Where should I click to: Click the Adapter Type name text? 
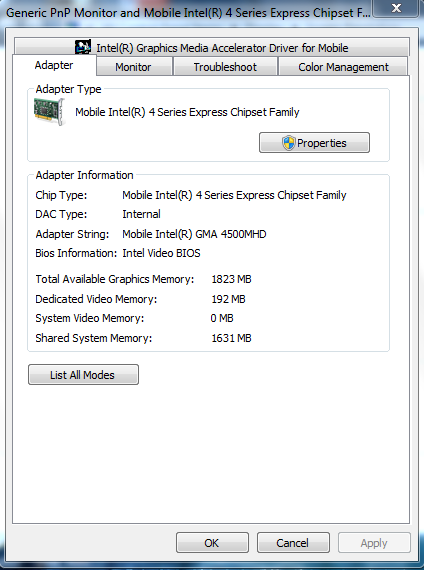coord(187,112)
